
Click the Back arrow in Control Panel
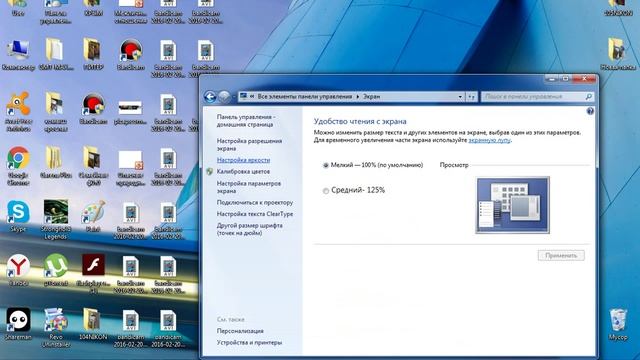pyautogui.click(x=210, y=97)
